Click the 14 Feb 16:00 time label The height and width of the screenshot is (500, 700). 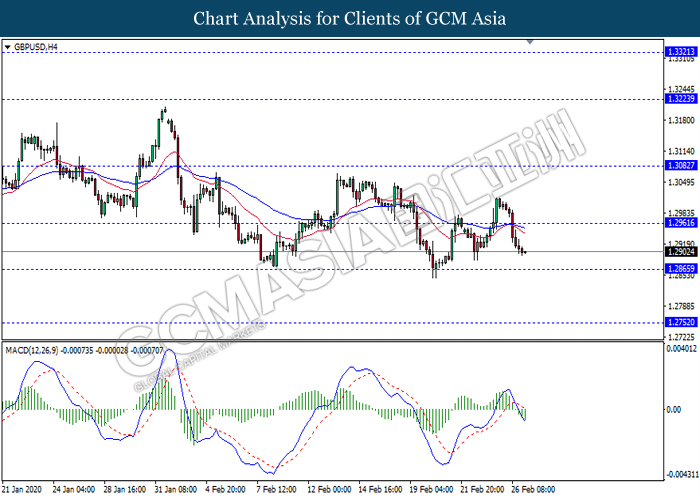380,490
